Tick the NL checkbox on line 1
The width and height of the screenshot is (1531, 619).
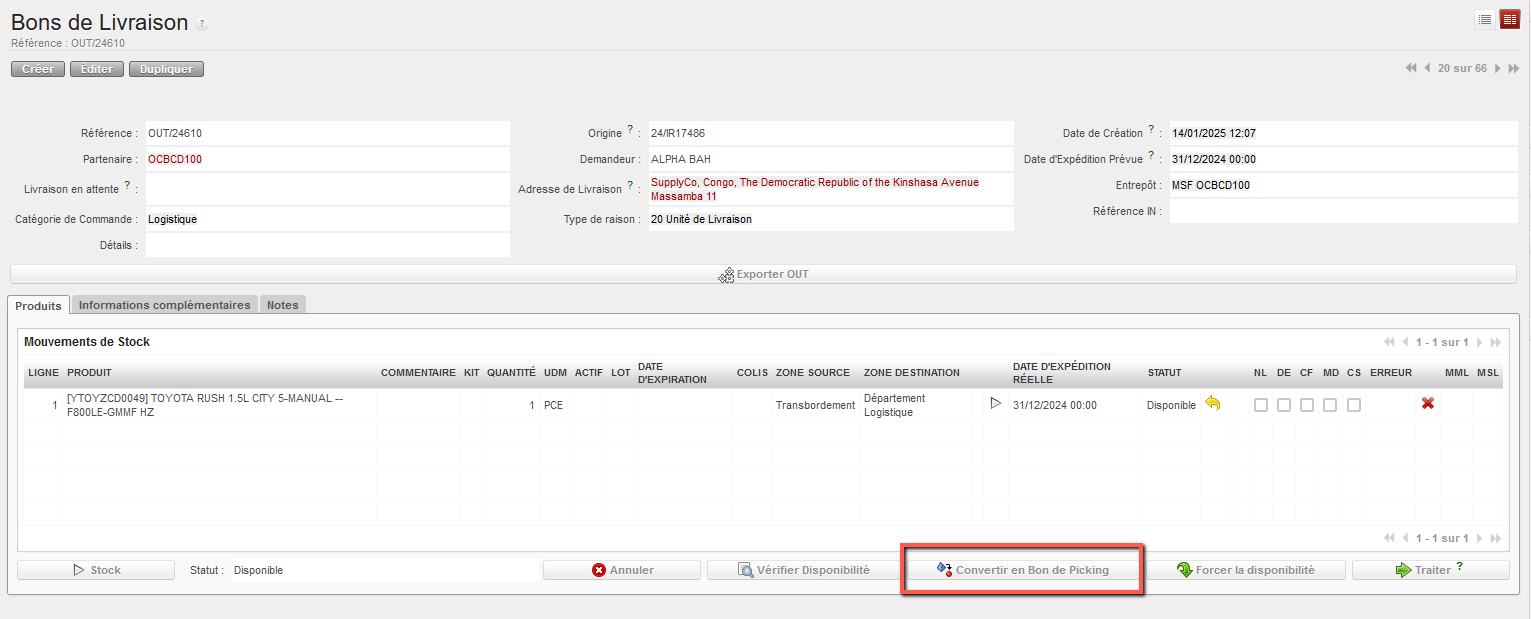point(1261,405)
